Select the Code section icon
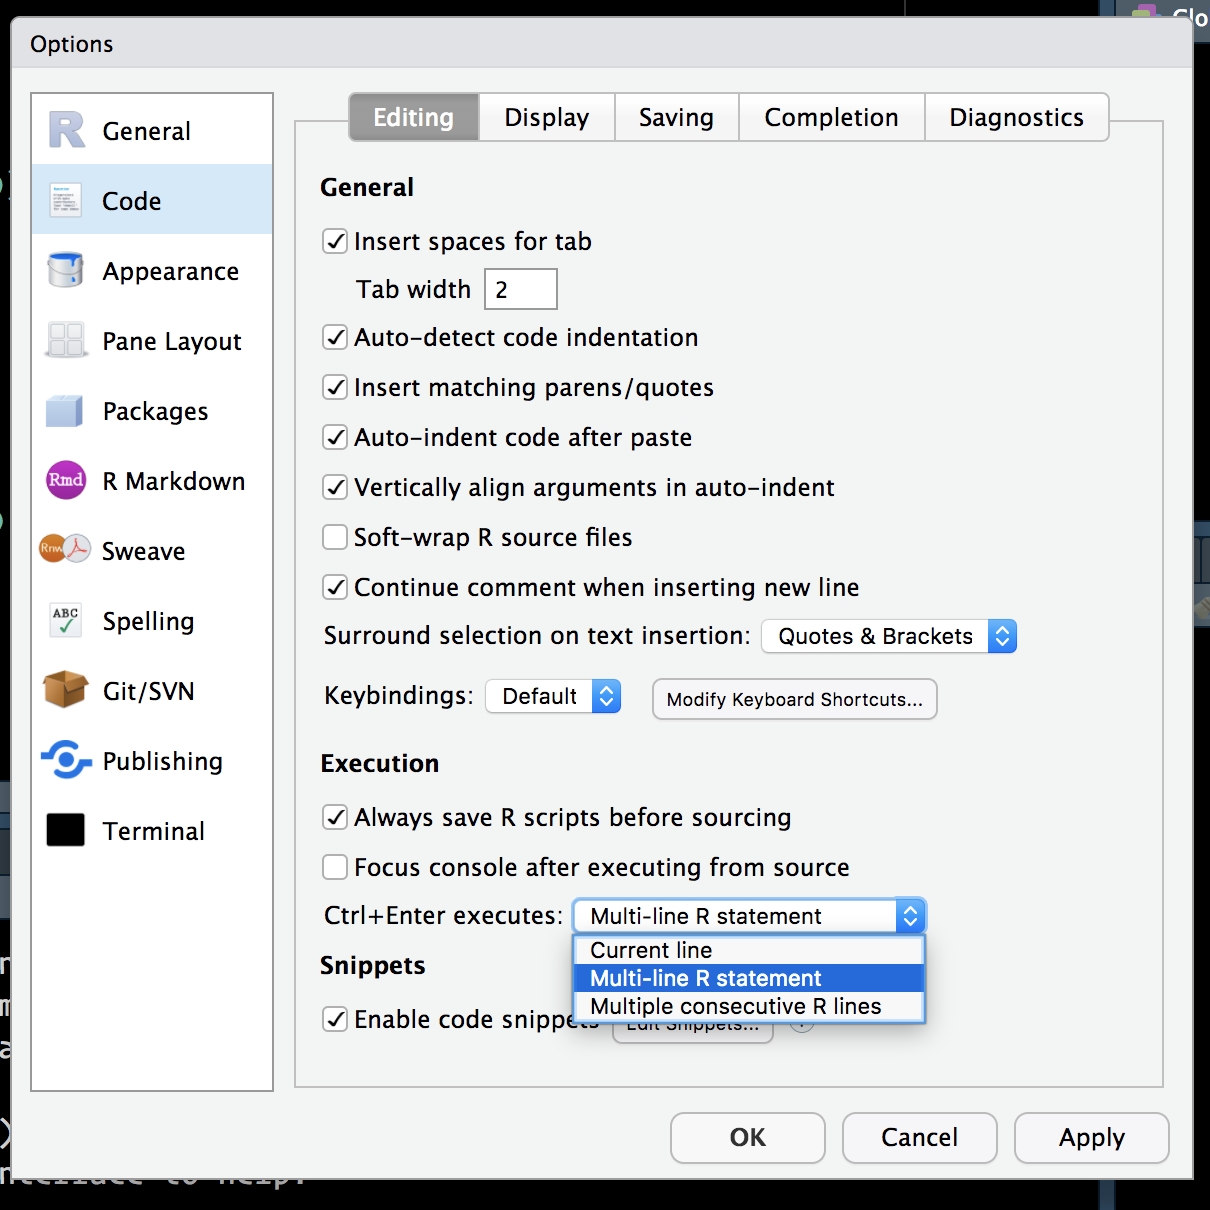This screenshot has height=1210, width=1210. (x=66, y=200)
